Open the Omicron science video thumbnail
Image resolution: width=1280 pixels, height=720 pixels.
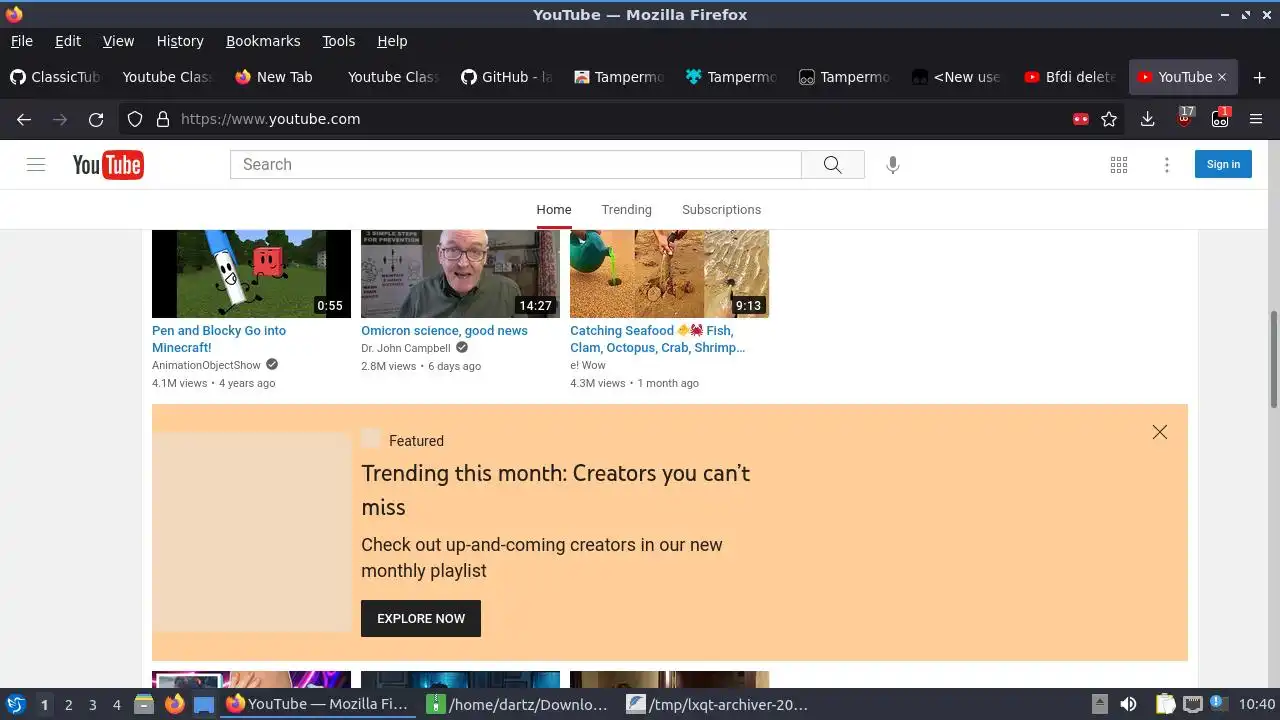click(460, 274)
